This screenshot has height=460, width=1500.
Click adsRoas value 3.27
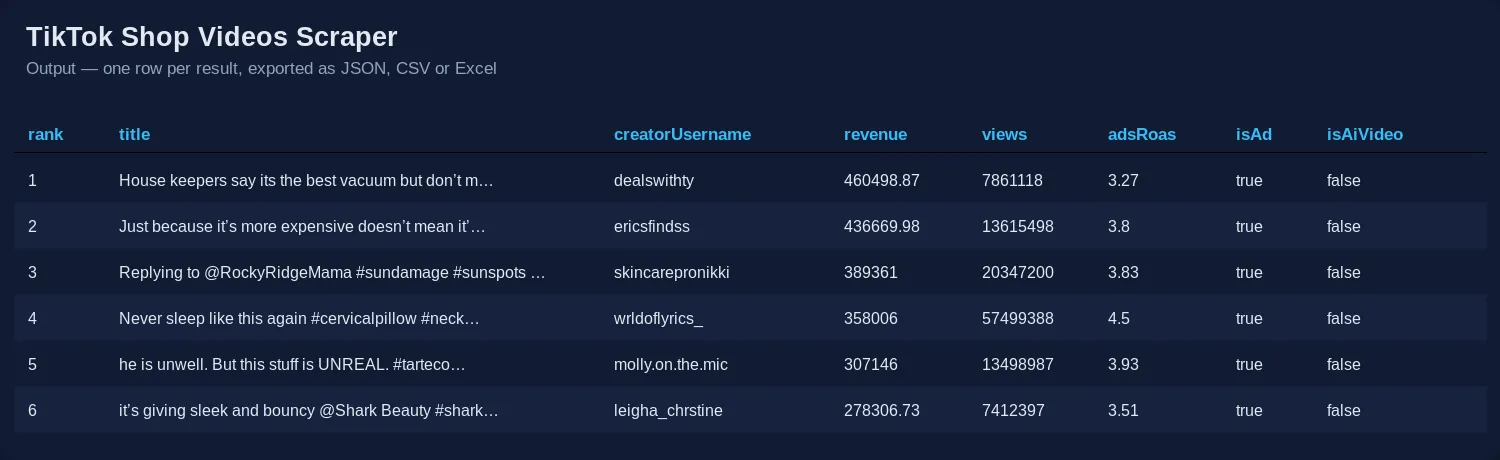click(x=1123, y=181)
